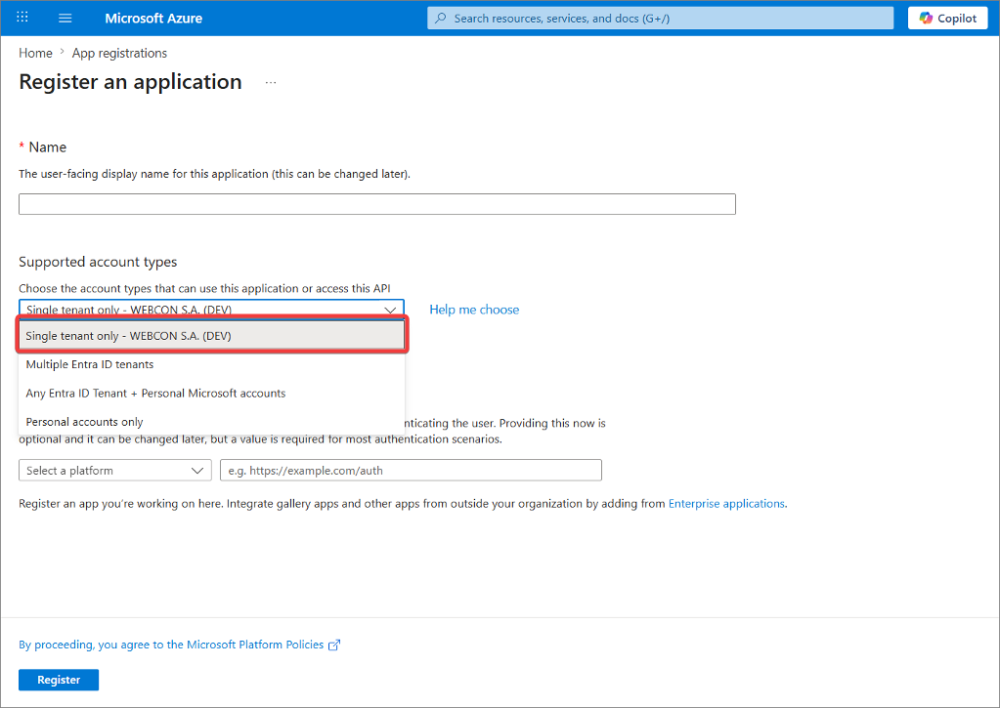Screen dimensions: 1000x708
Task: Open the hamburger portal menu
Action: 66,18
